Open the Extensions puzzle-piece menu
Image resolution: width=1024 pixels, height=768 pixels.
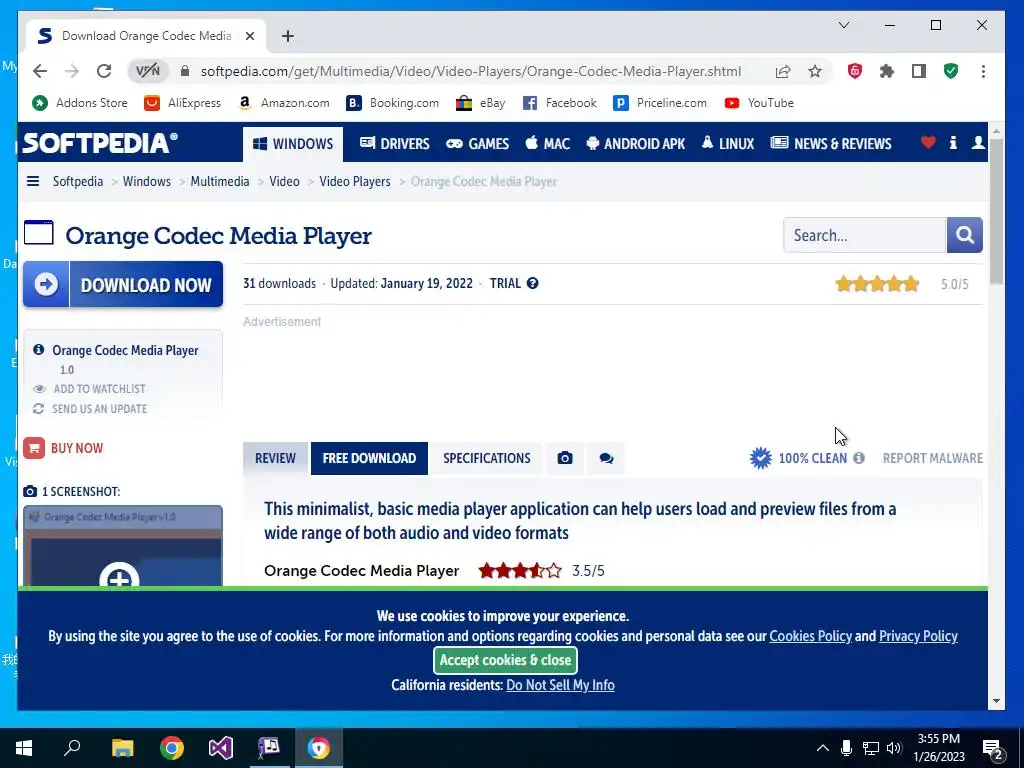(886, 71)
